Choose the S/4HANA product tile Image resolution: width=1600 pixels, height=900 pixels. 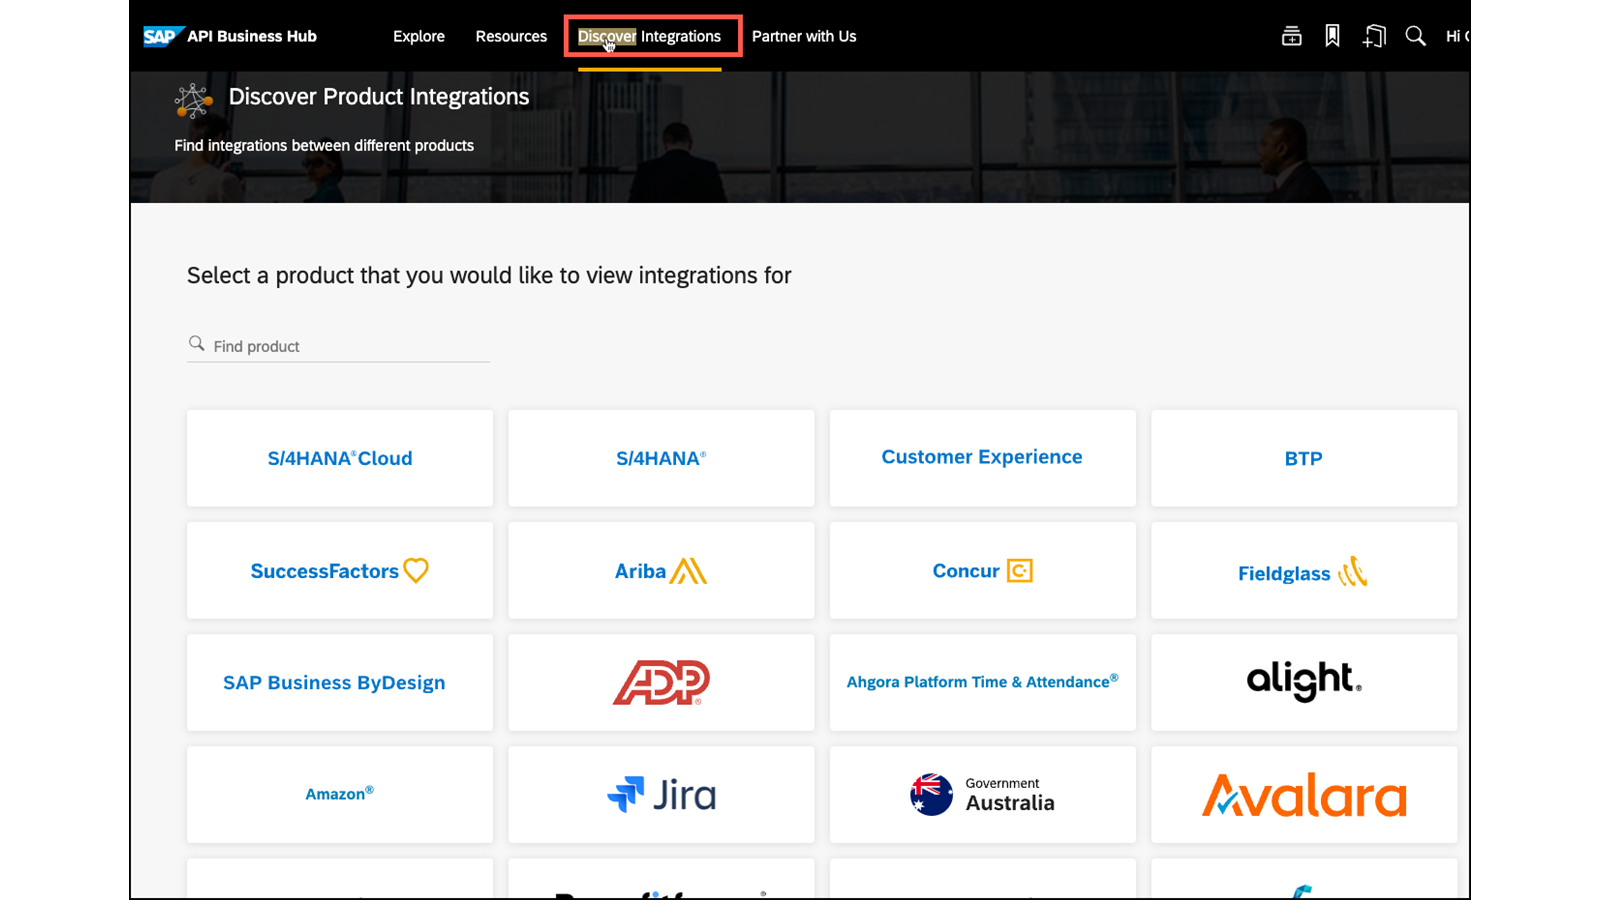tap(661, 458)
